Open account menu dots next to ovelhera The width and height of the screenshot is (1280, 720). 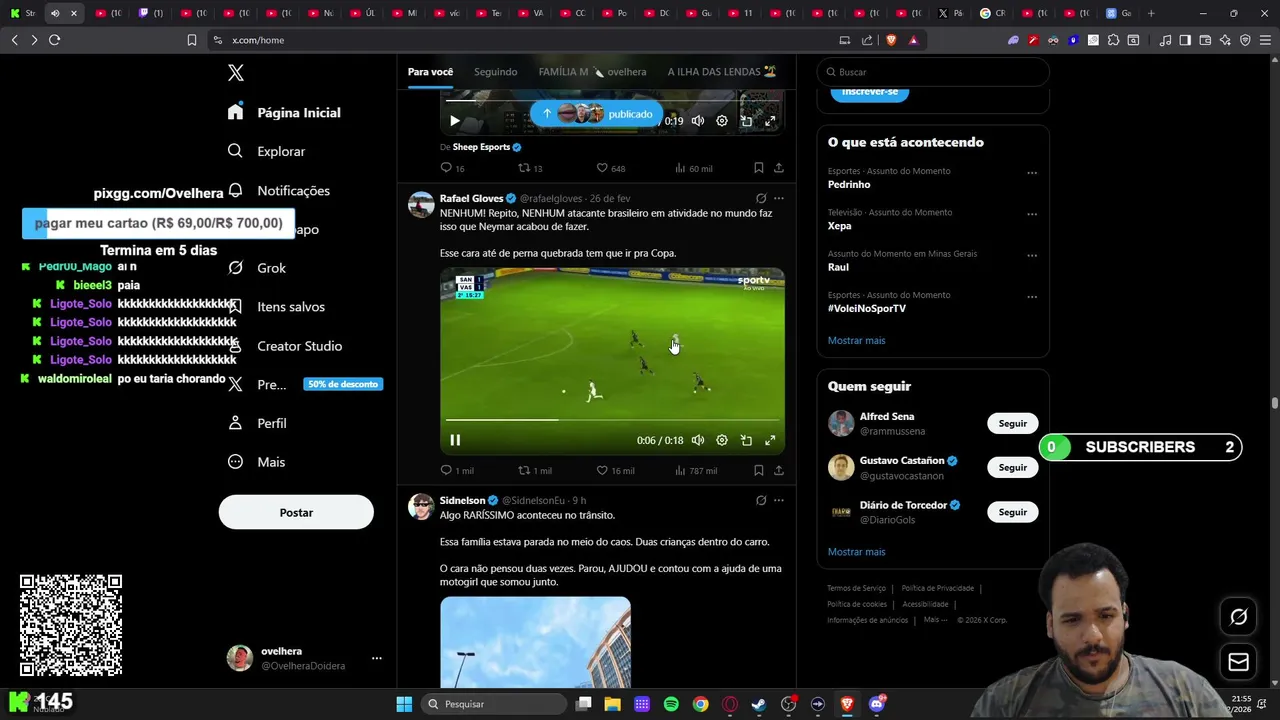(377, 658)
